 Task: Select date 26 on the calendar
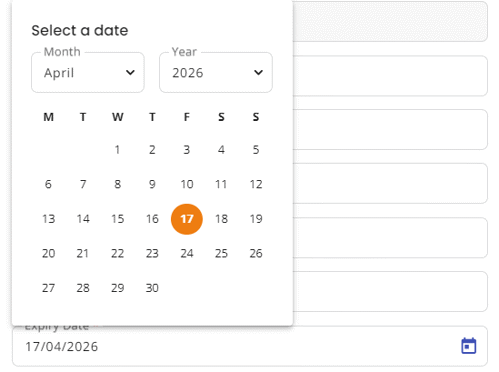256,254
